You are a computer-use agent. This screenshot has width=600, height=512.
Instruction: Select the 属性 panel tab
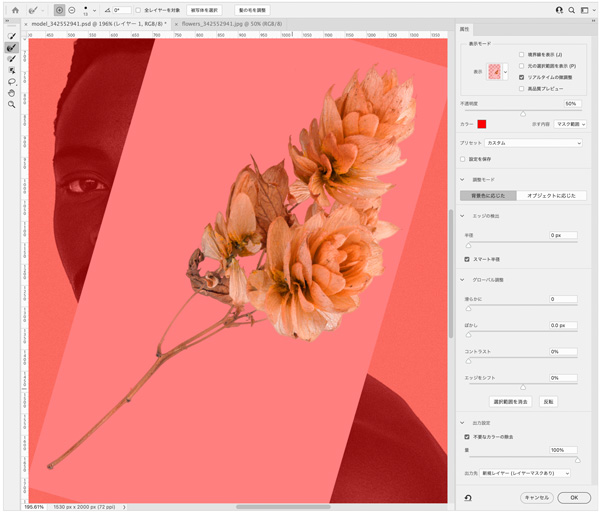[464, 29]
